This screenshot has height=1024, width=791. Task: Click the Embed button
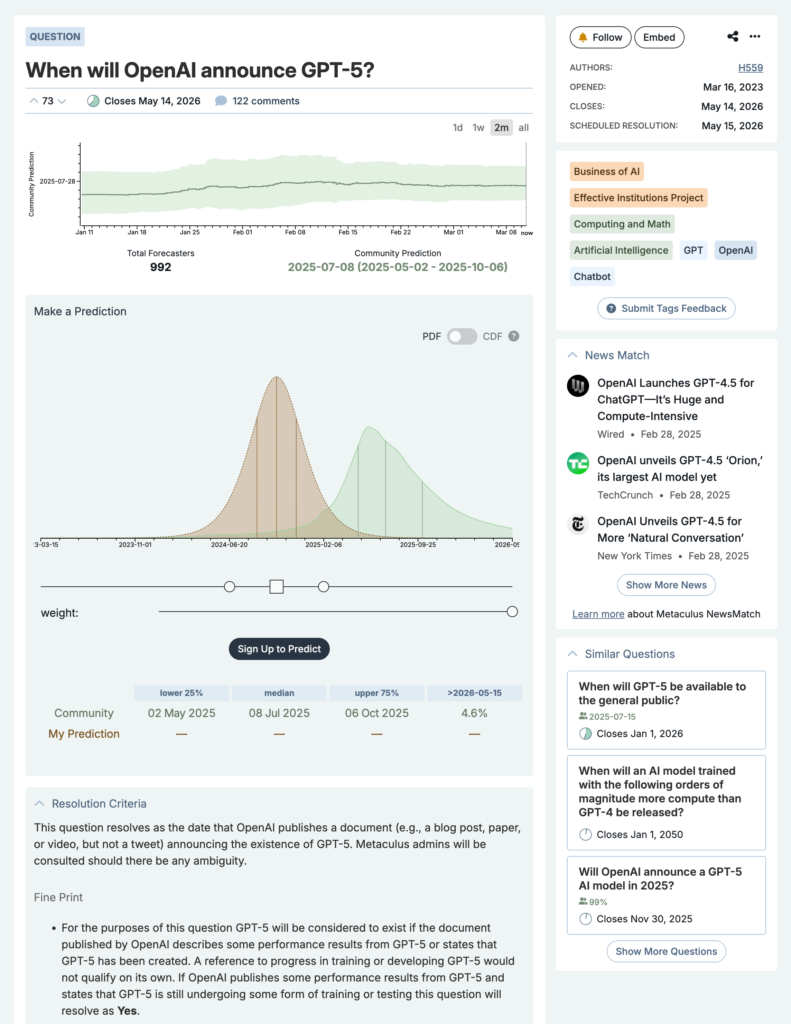pyautogui.click(x=659, y=37)
